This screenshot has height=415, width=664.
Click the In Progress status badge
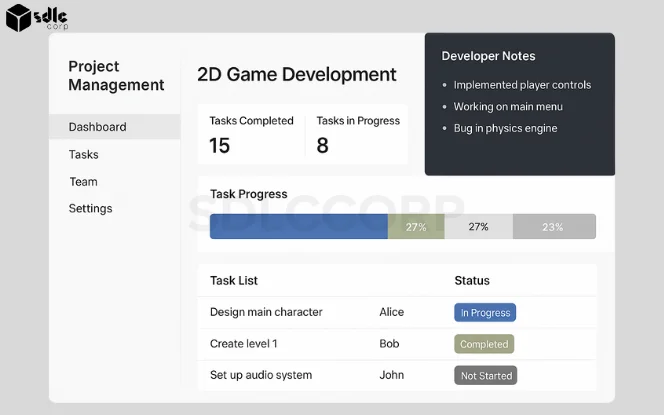pos(485,313)
